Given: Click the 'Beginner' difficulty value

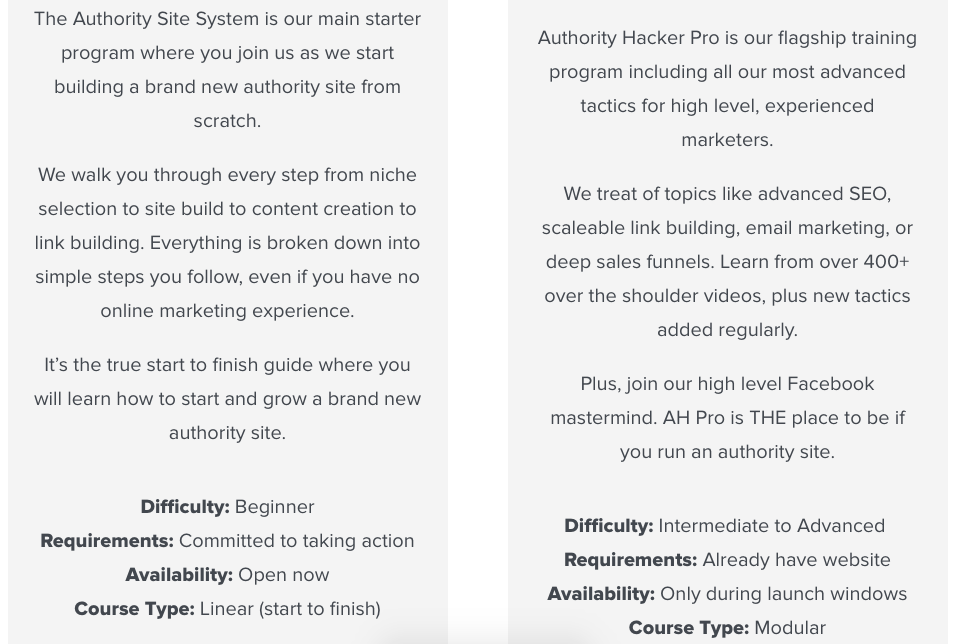Looking at the screenshot, I should pos(274,507).
